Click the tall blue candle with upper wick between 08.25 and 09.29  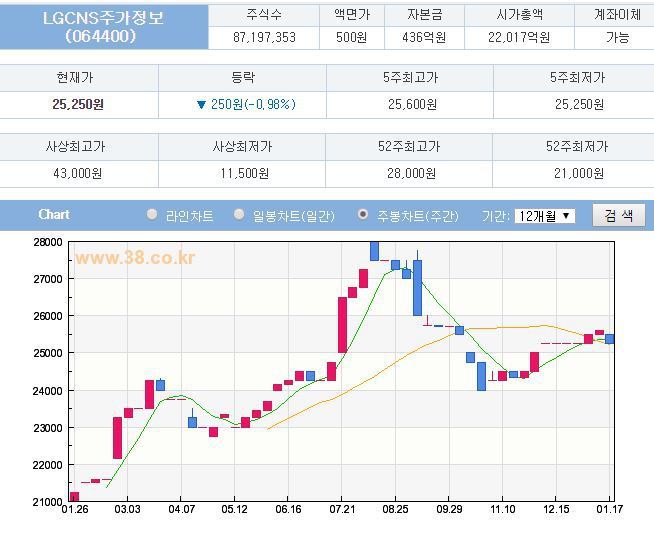pyautogui.click(x=417, y=284)
